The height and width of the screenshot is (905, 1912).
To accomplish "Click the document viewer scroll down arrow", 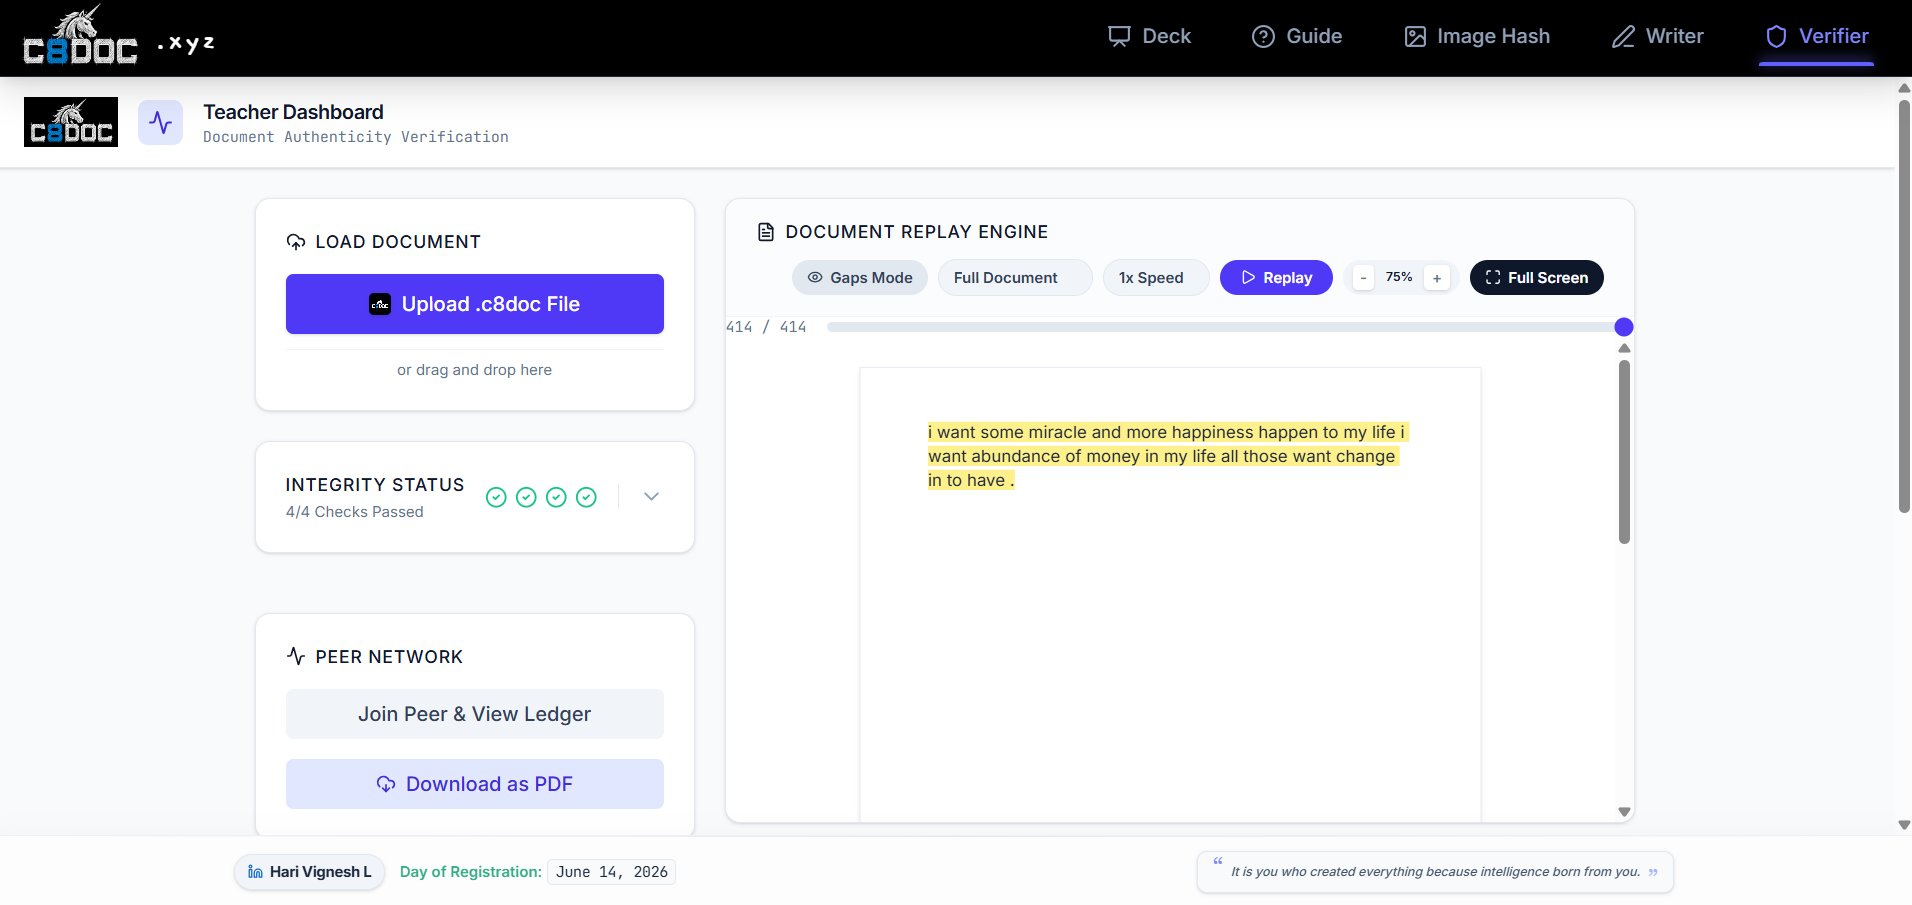I will 1624,812.
